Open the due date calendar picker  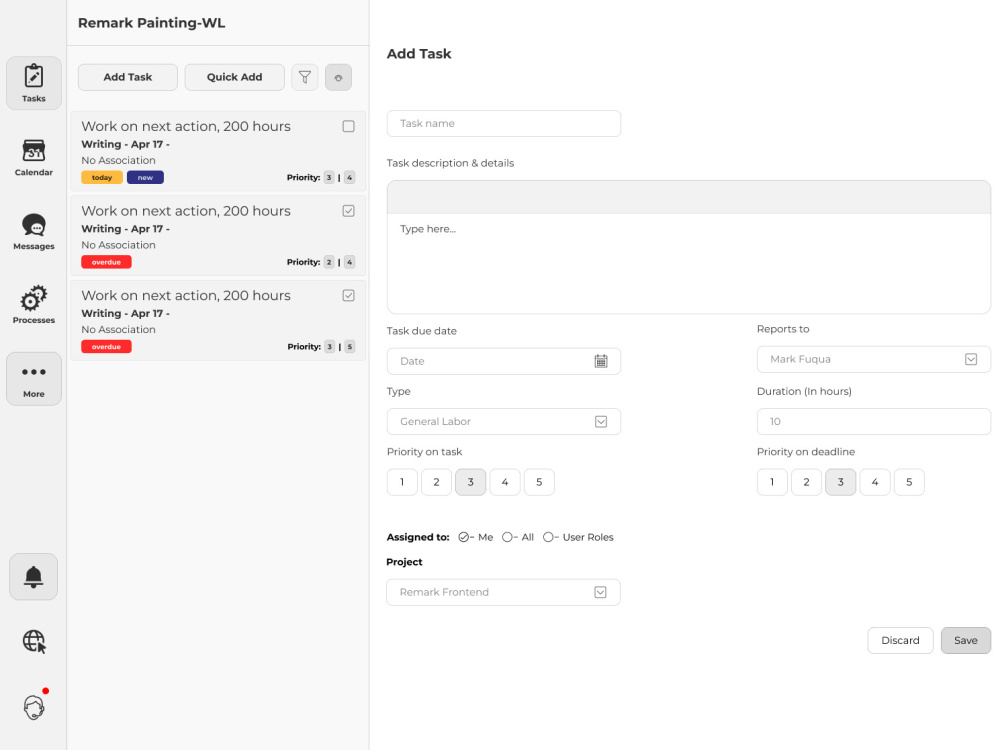coord(601,361)
